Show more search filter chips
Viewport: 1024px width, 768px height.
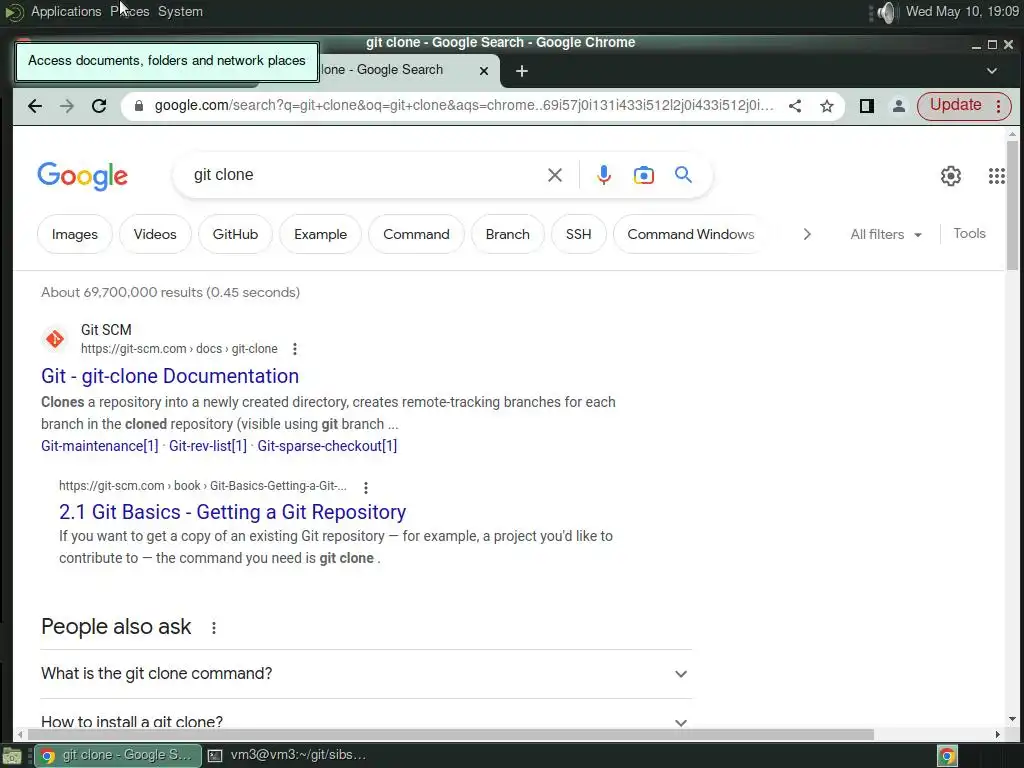click(807, 234)
